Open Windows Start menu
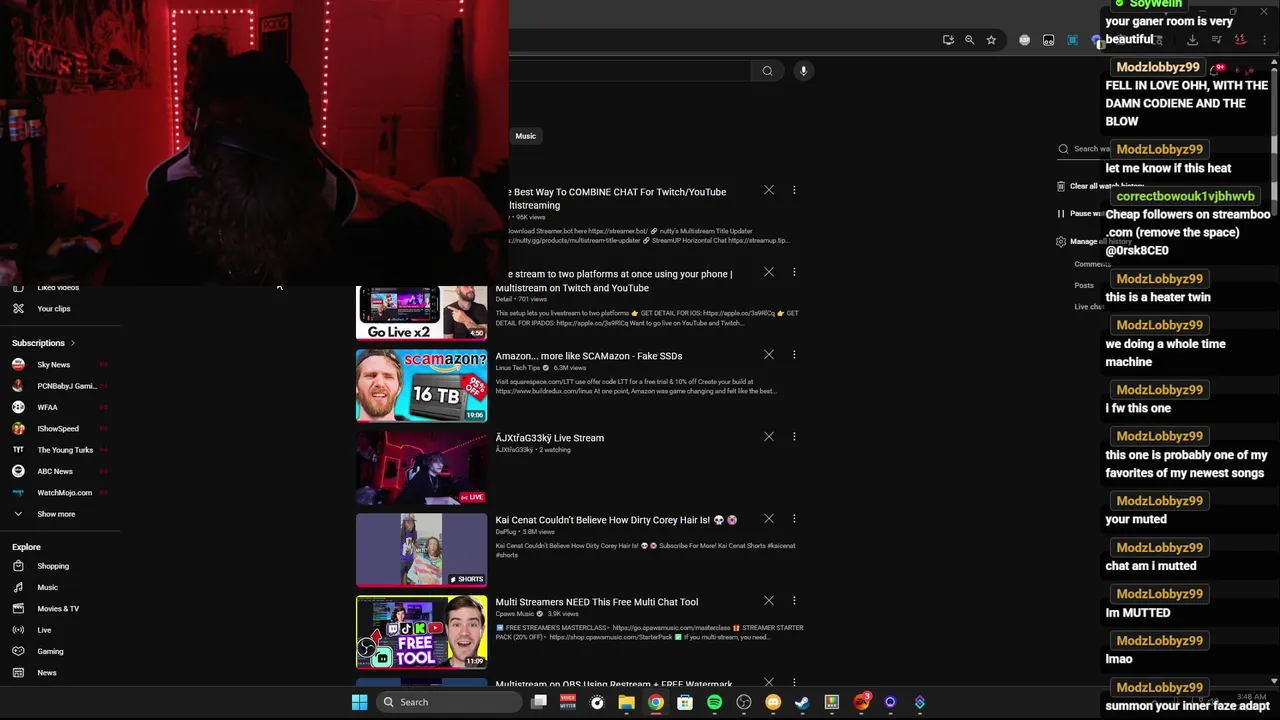This screenshot has height=720, width=1280. (x=359, y=702)
